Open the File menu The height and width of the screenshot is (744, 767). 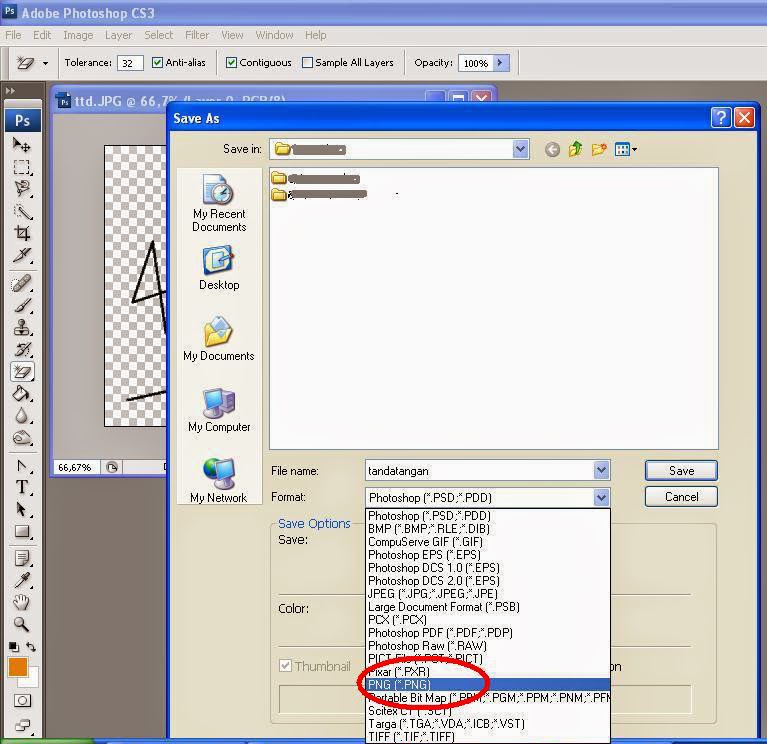point(13,35)
